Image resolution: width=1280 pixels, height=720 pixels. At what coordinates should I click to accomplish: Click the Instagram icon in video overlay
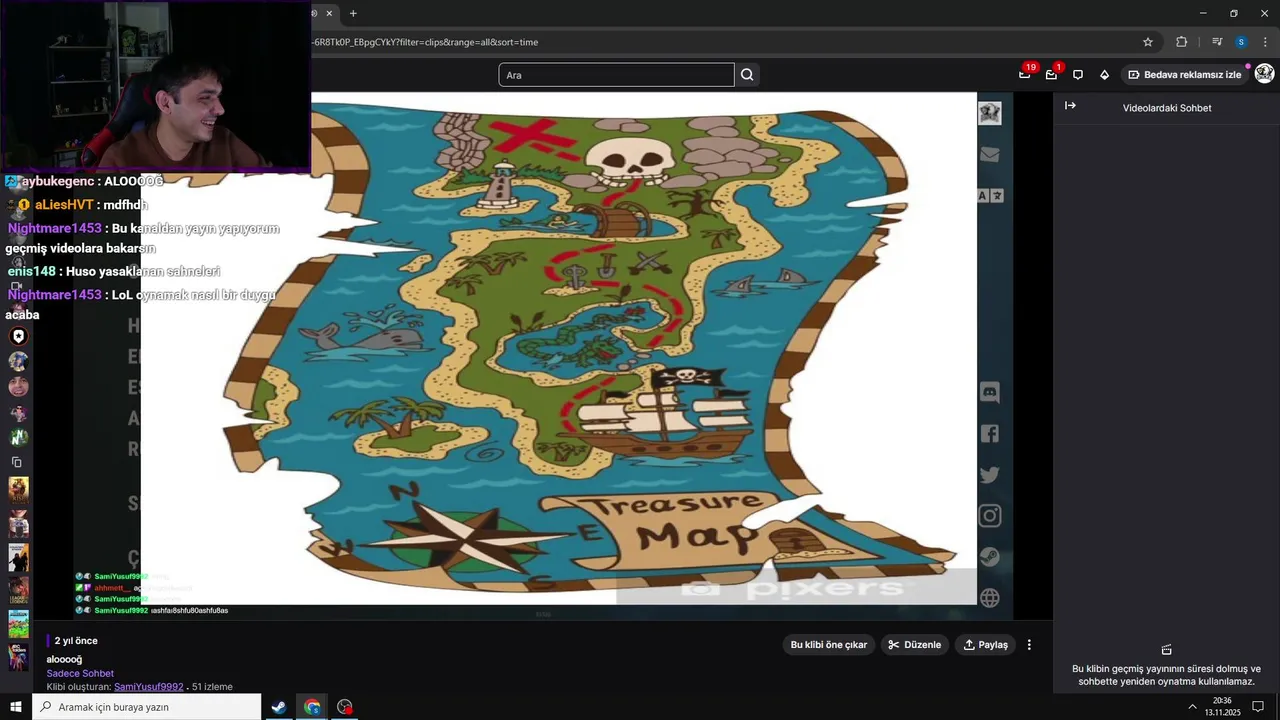(990, 516)
